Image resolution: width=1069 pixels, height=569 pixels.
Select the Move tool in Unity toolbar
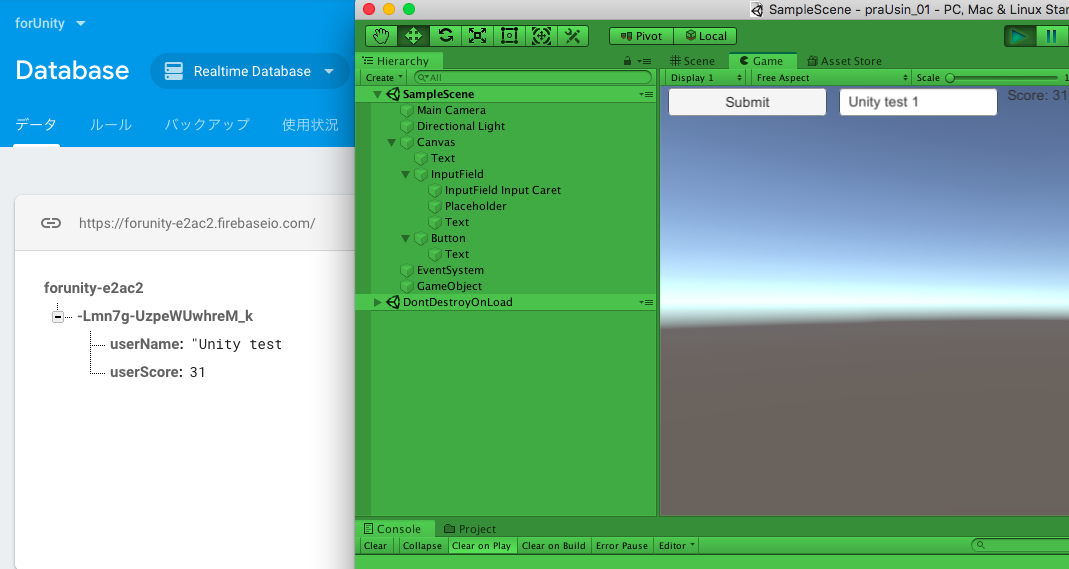pos(413,36)
